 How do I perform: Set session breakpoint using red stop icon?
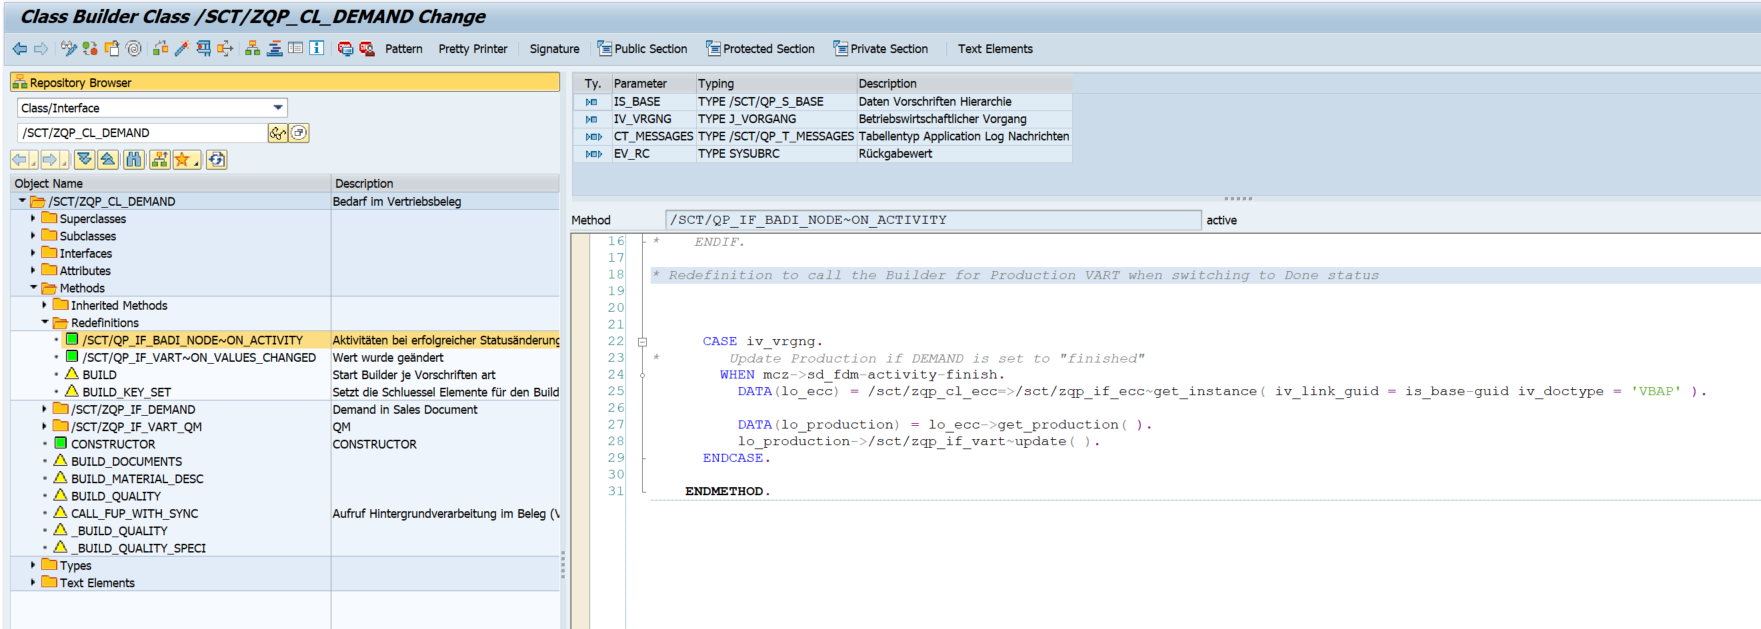pyautogui.click(x=345, y=48)
